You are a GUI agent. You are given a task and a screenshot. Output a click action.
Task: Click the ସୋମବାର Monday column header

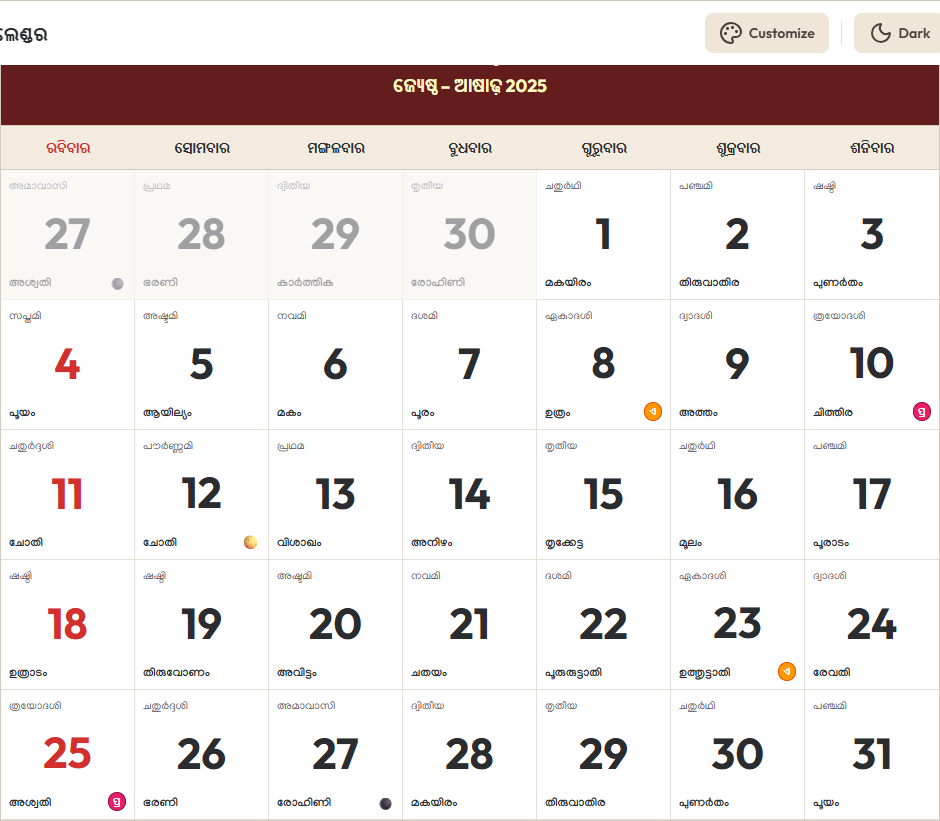(202, 148)
